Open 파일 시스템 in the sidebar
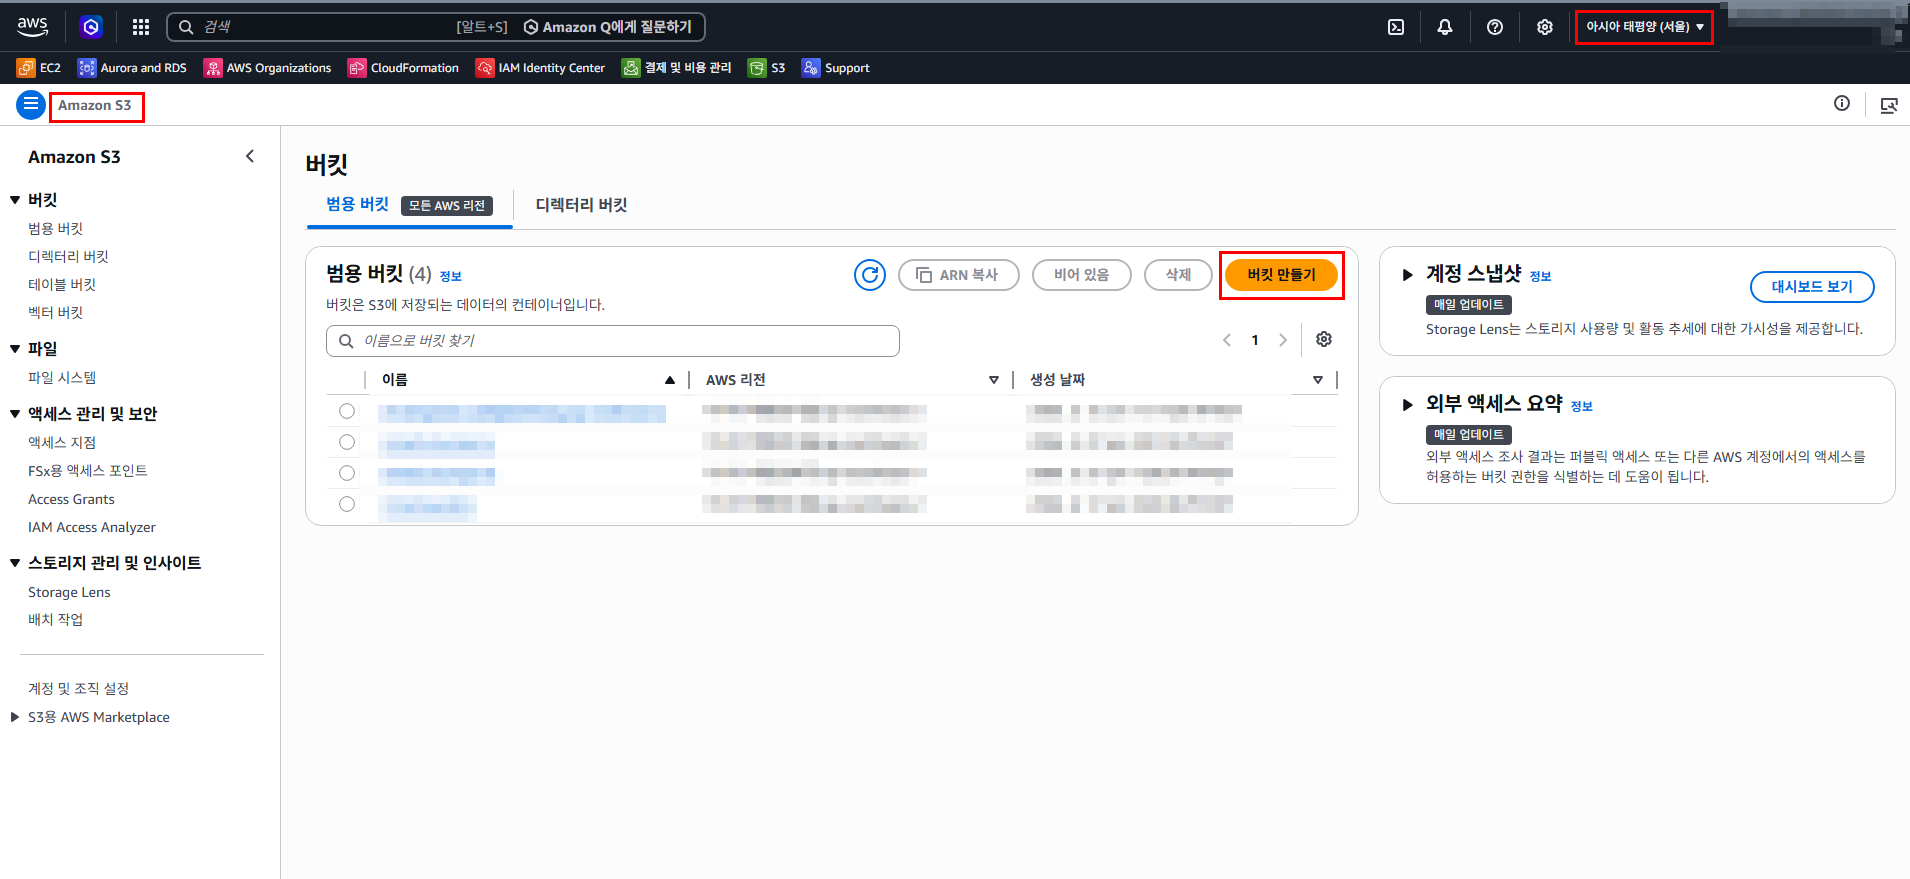 [62, 378]
